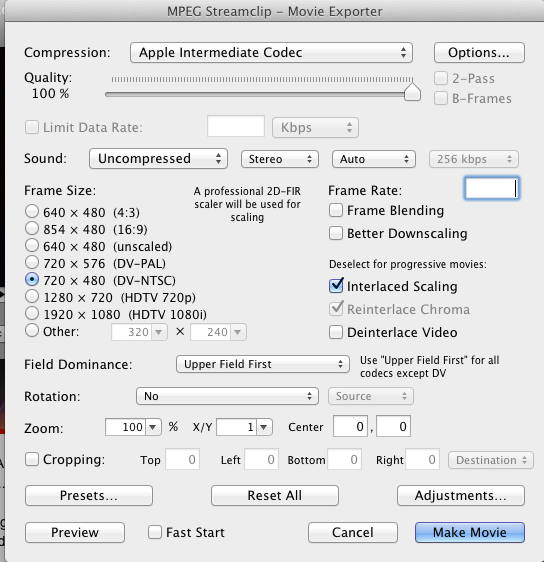Select 854 × 480 (16:9) frame size
The width and height of the screenshot is (544, 562).
point(32,228)
